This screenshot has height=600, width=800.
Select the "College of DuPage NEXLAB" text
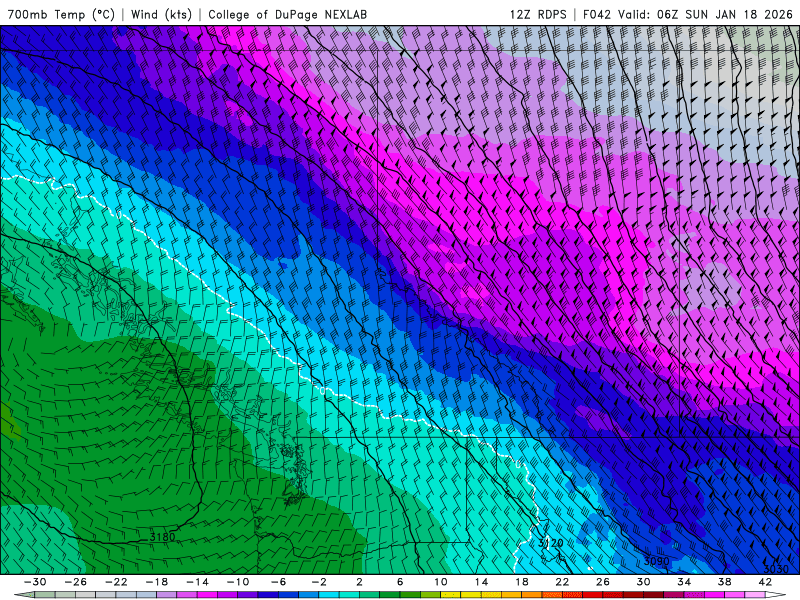(287, 14)
